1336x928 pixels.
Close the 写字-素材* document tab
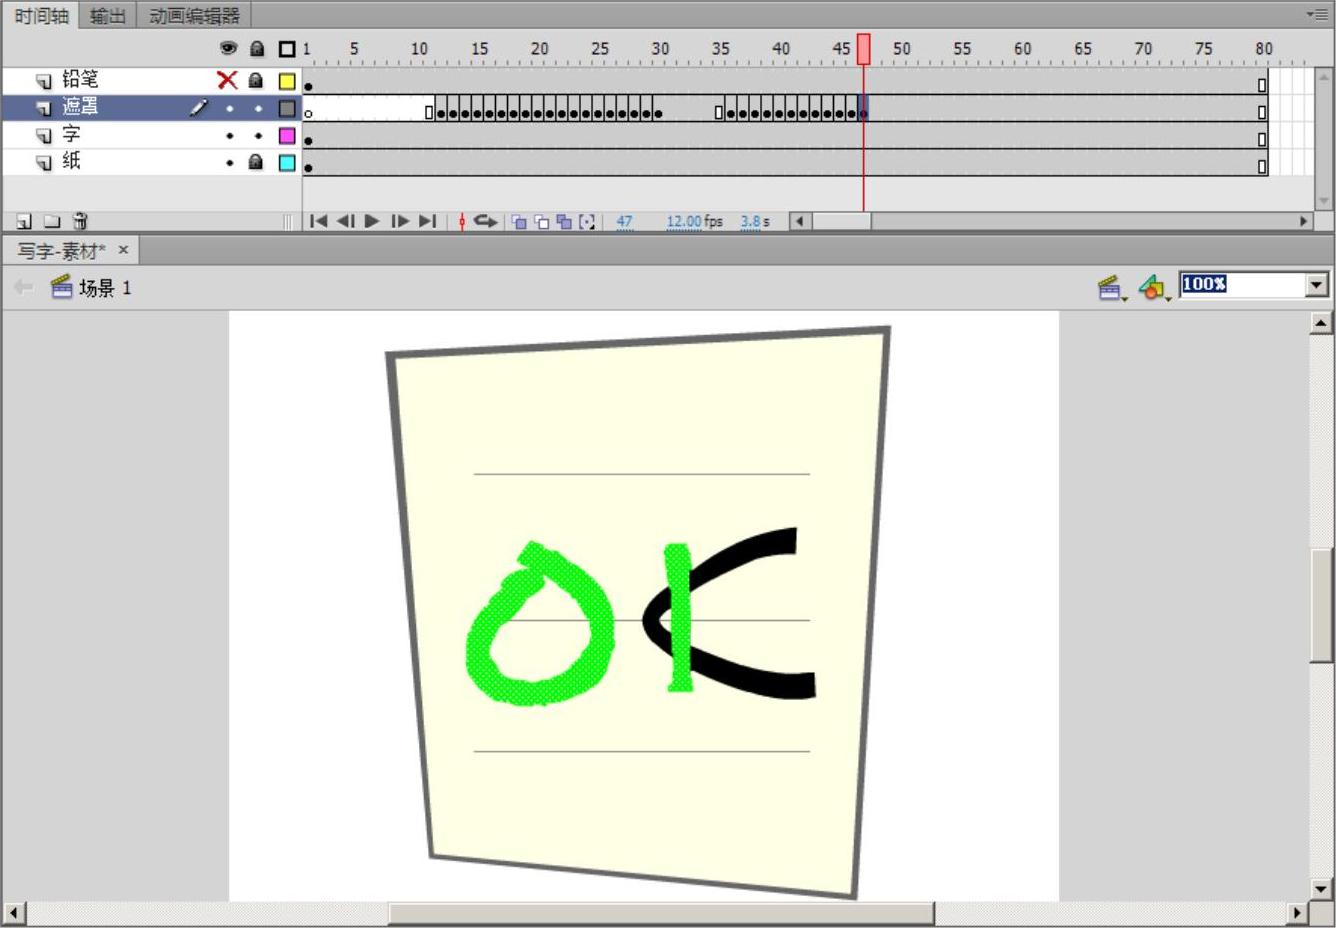[x=123, y=250]
